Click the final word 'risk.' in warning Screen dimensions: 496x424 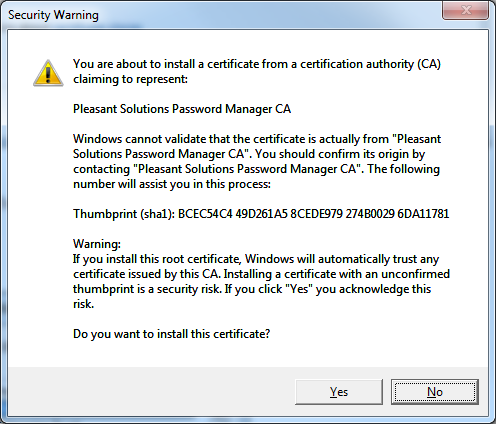[83, 304]
